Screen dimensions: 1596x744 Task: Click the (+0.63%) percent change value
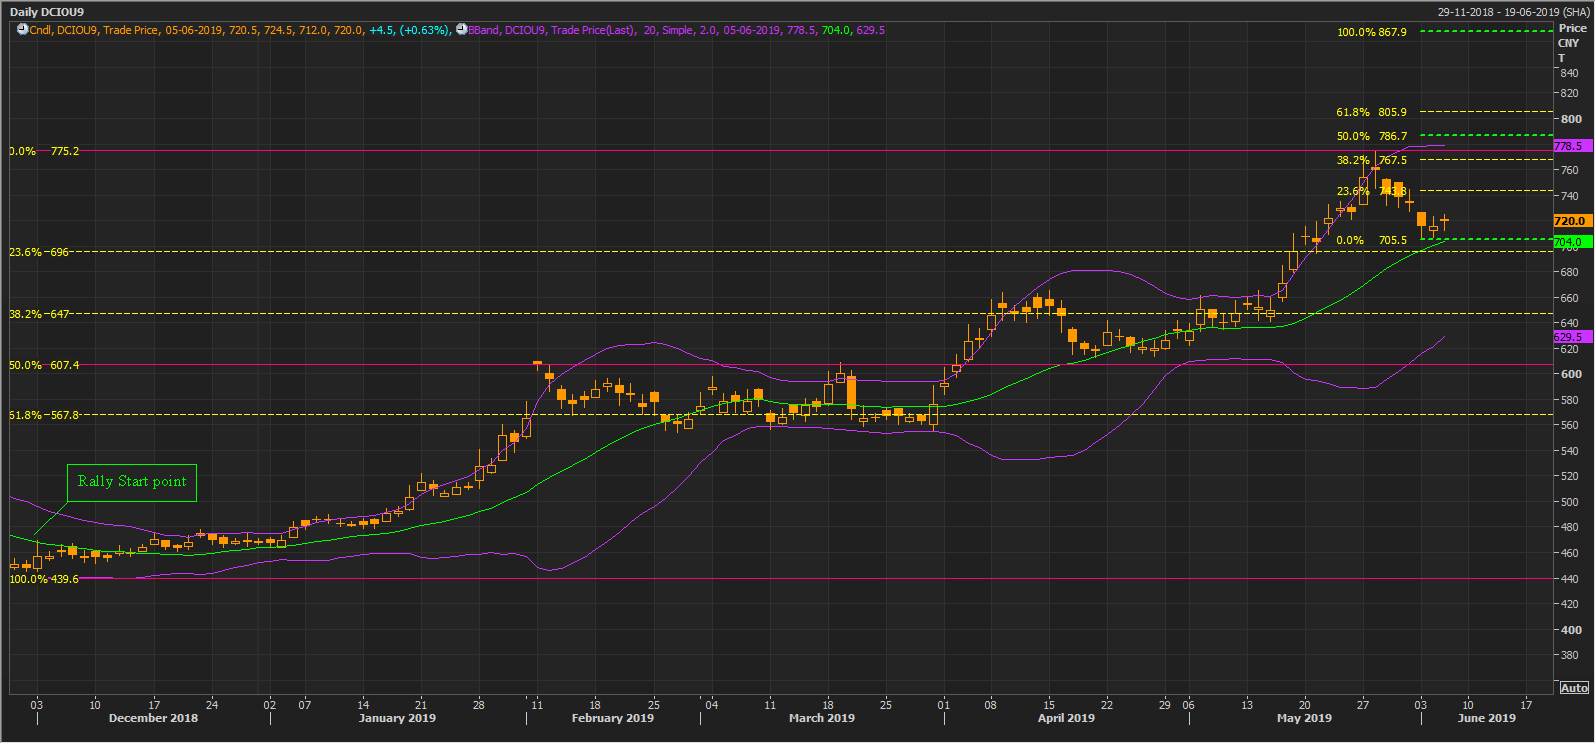click(x=424, y=30)
